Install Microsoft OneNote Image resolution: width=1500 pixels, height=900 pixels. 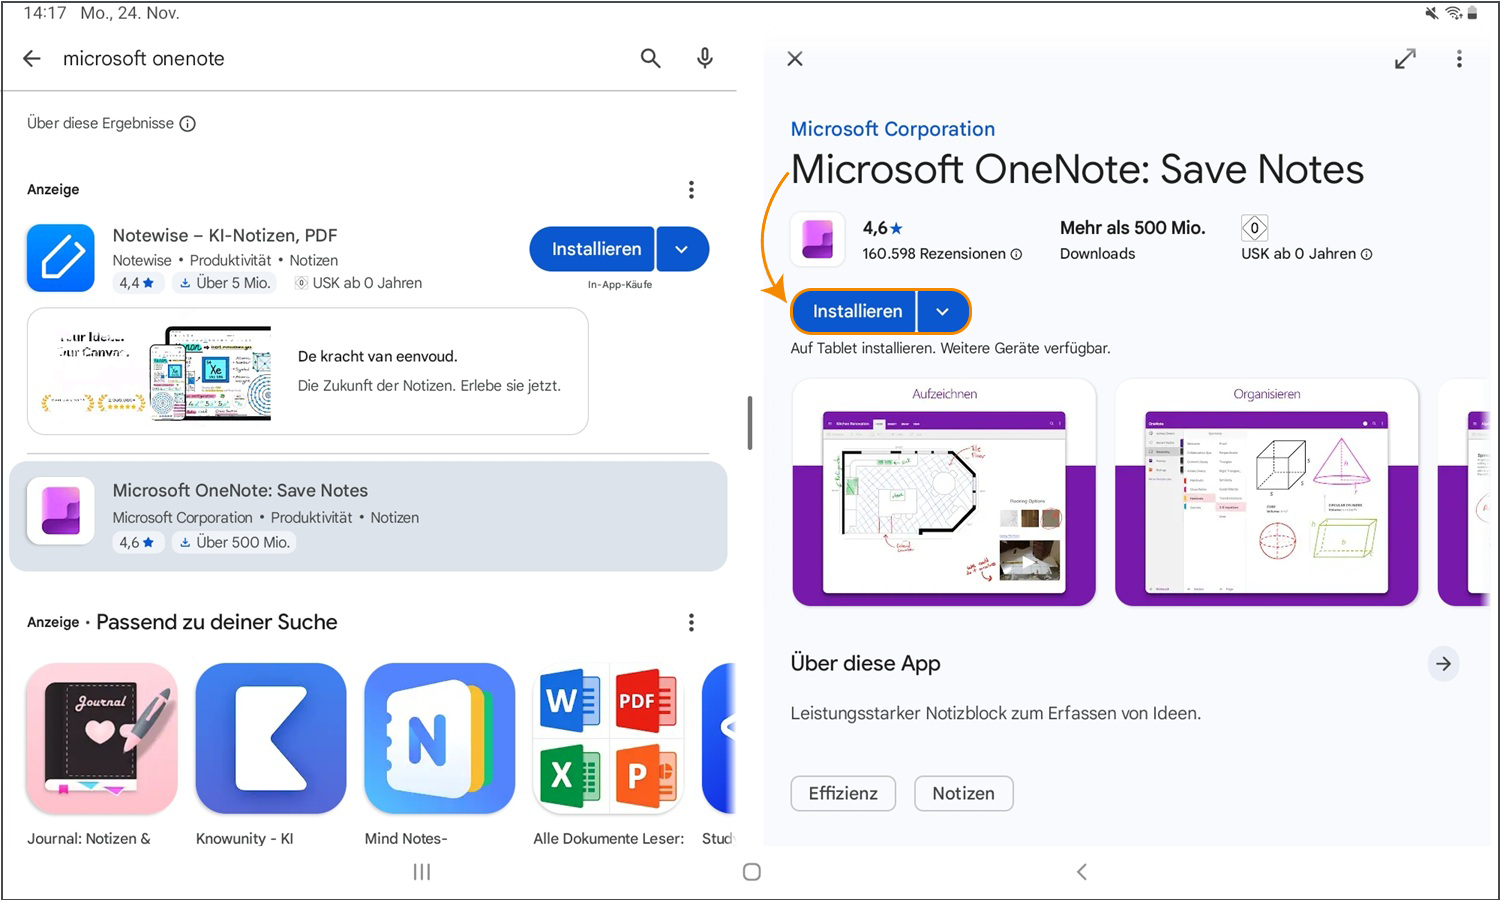click(x=856, y=312)
